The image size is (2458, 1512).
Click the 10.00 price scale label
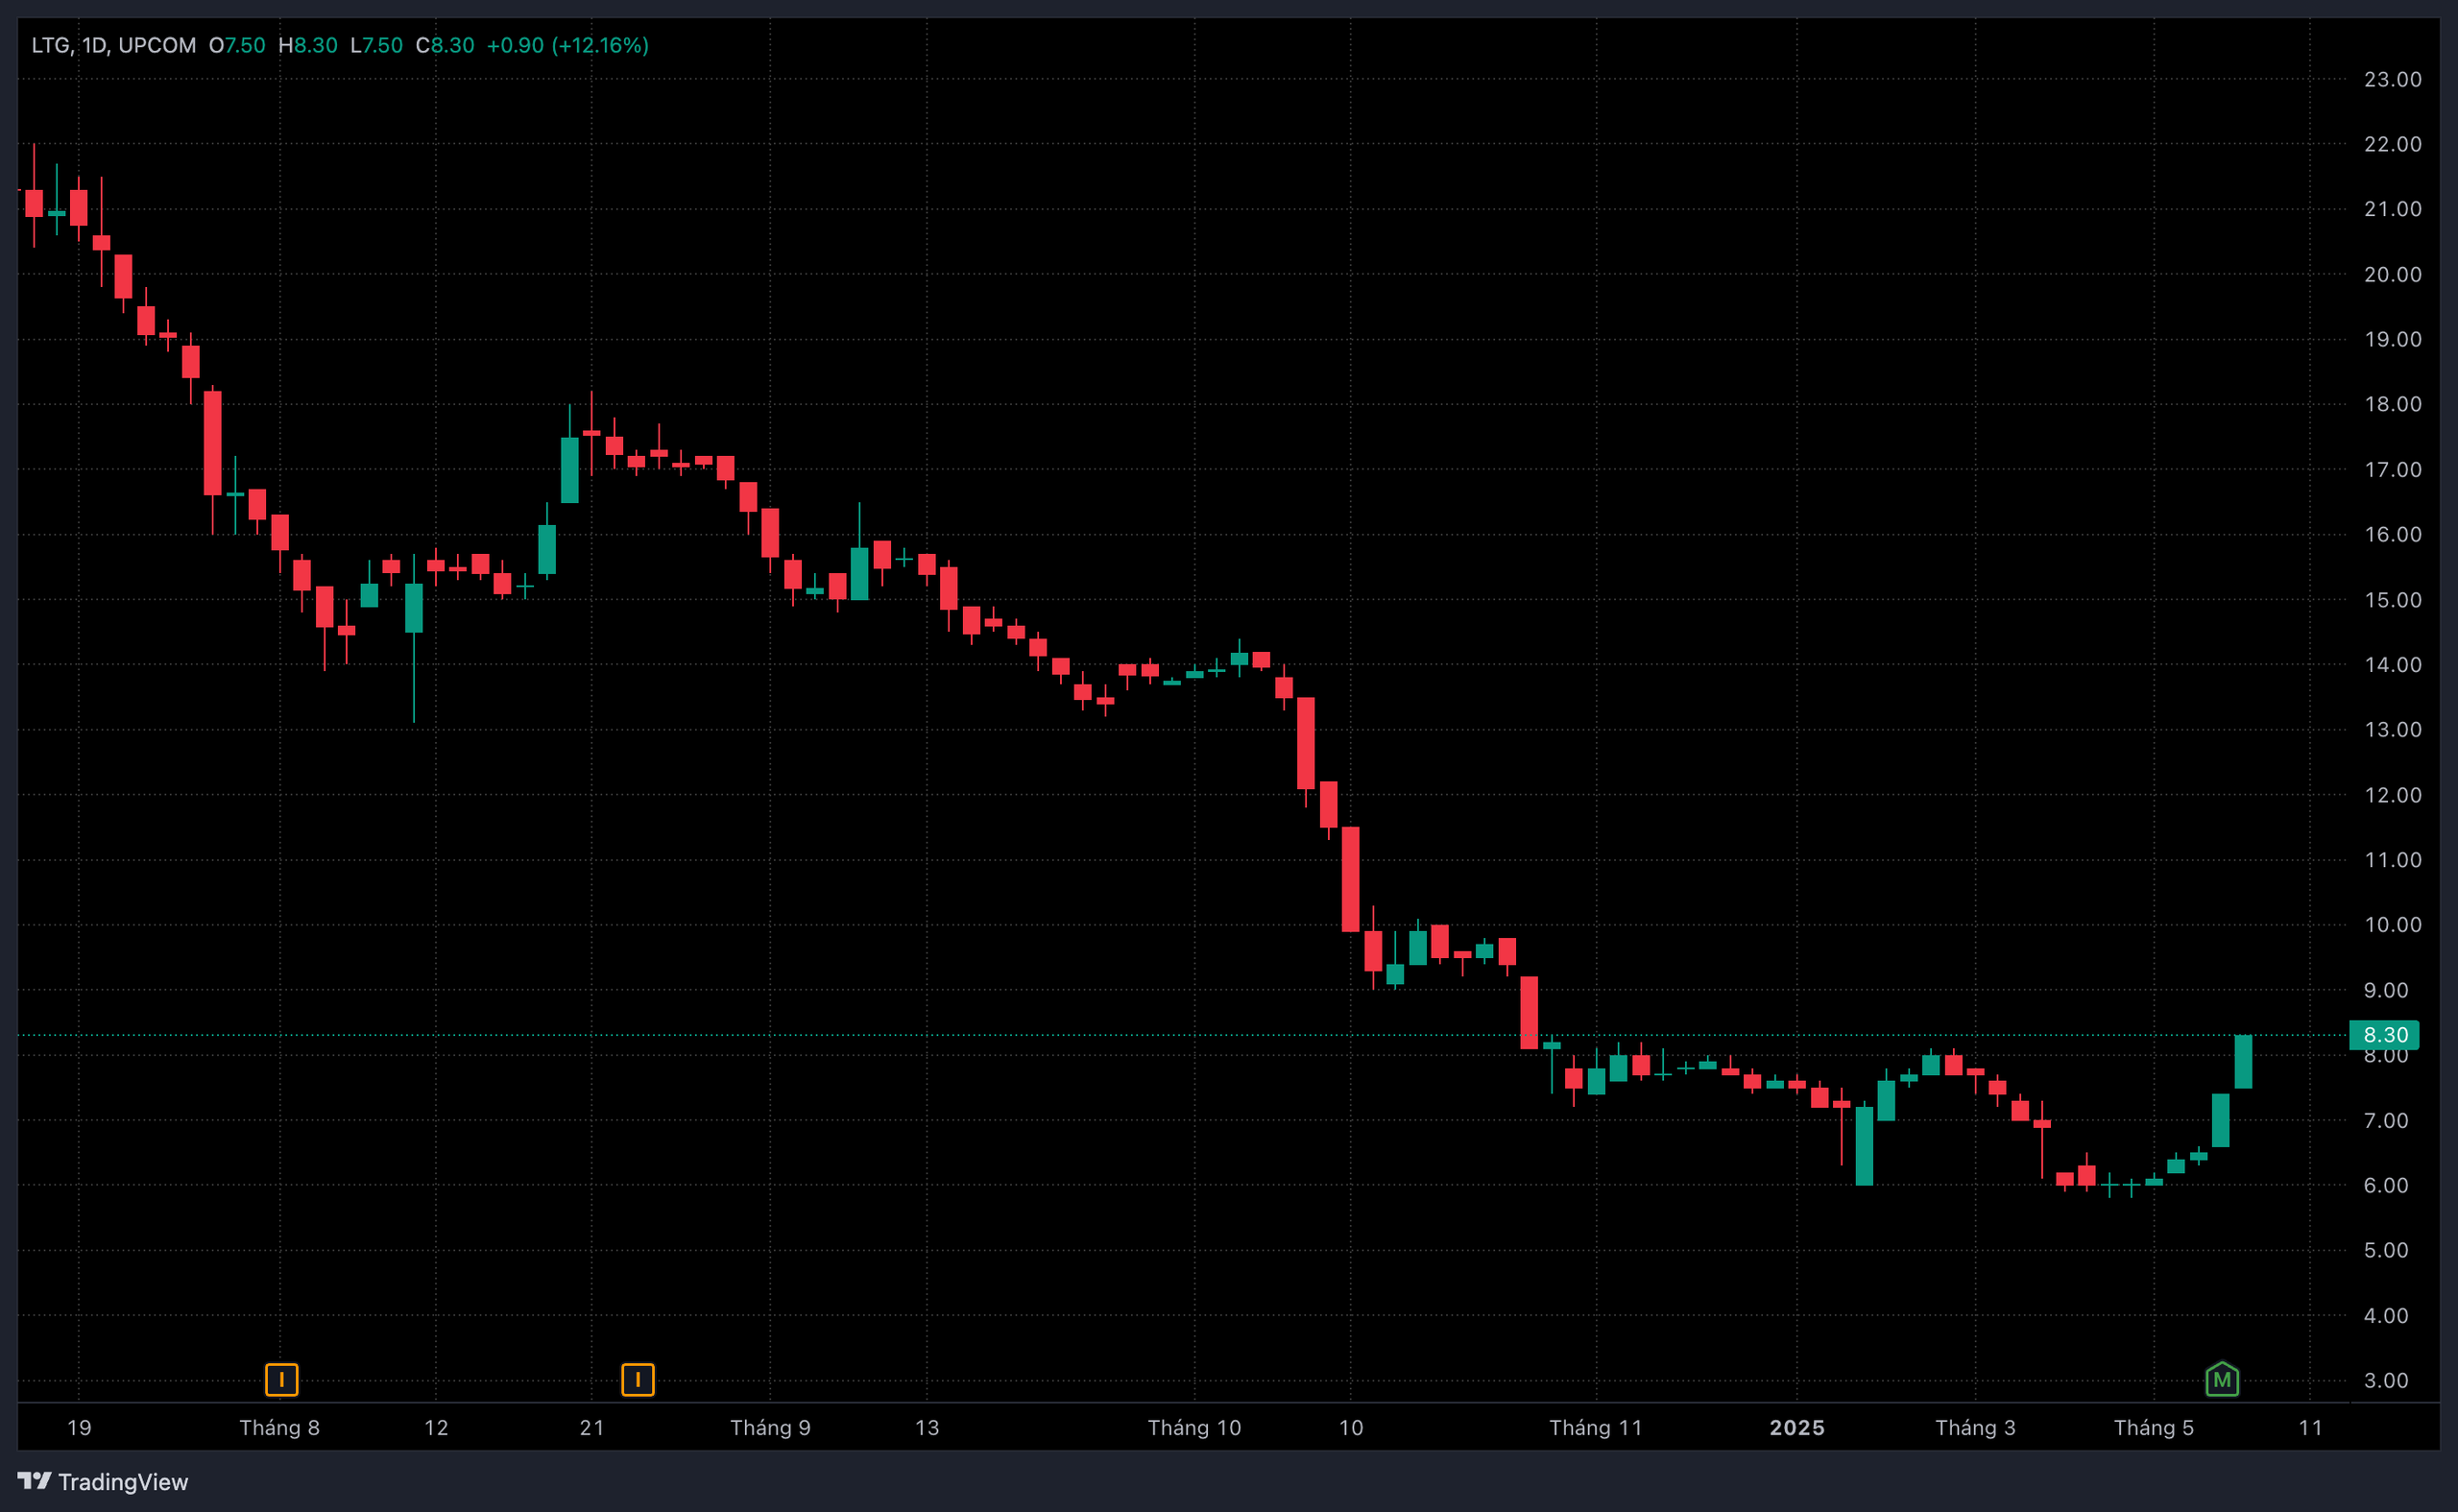(x=2391, y=925)
